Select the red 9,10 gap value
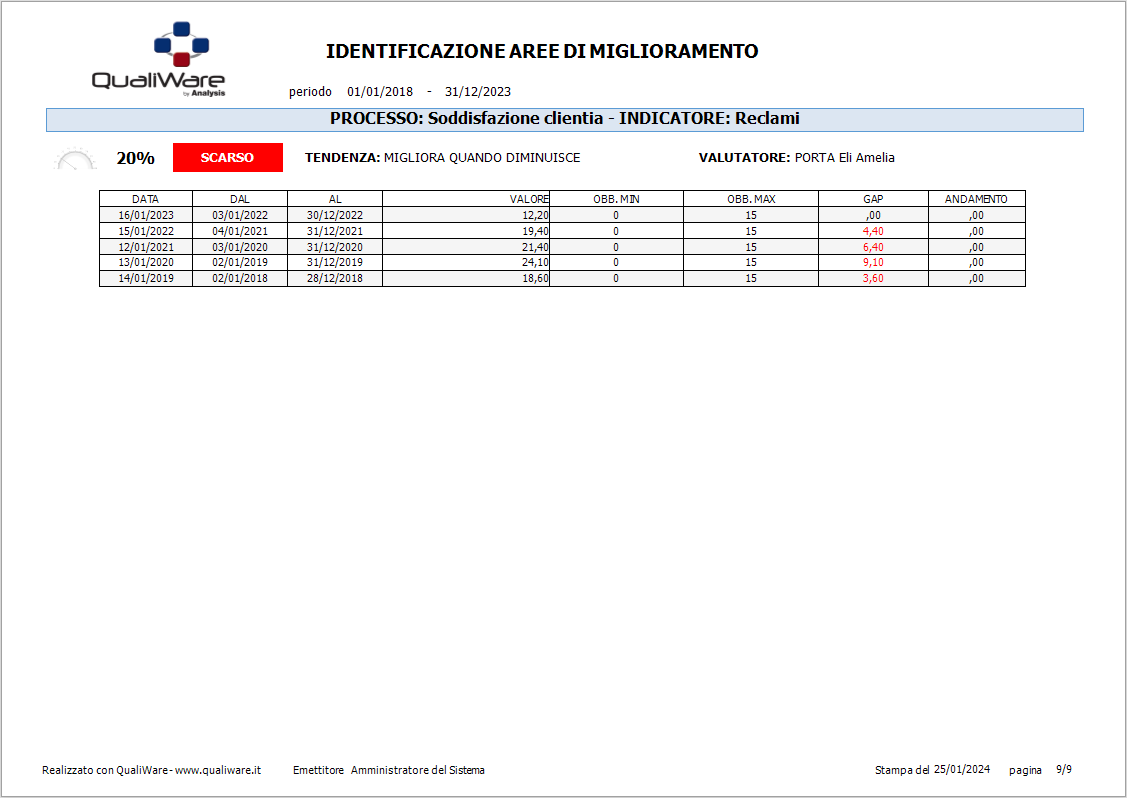The width and height of the screenshot is (1127, 798). (x=872, y=263)
